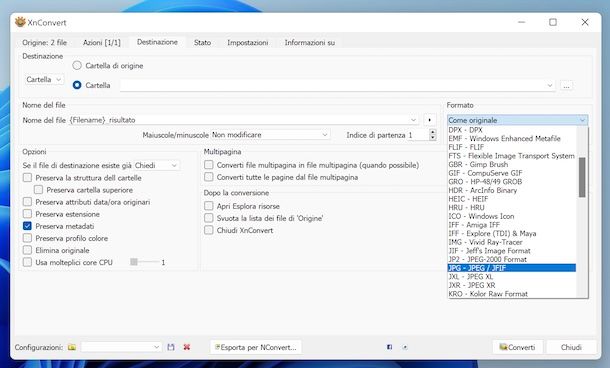Open Maiuscole/minuscole Non modificare dropdown

coord(270,135)
